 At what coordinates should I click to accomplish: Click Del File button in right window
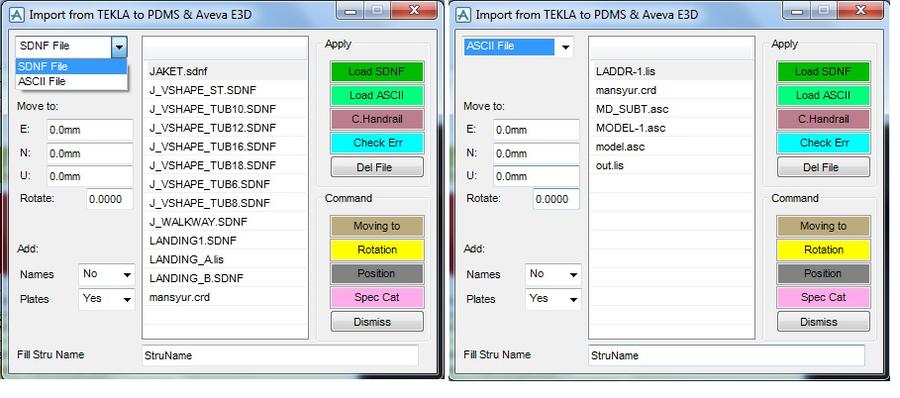coord(823,167)
